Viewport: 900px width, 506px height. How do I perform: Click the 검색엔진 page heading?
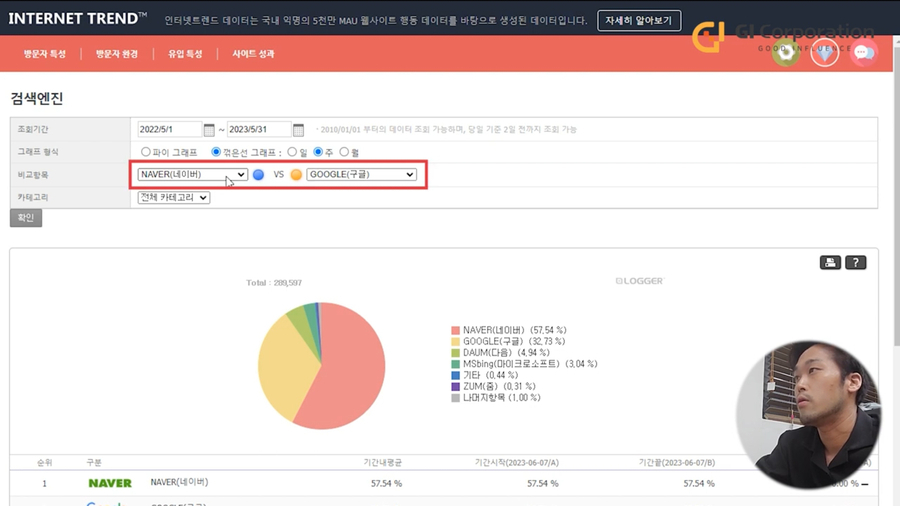click(x=37, y=99)
